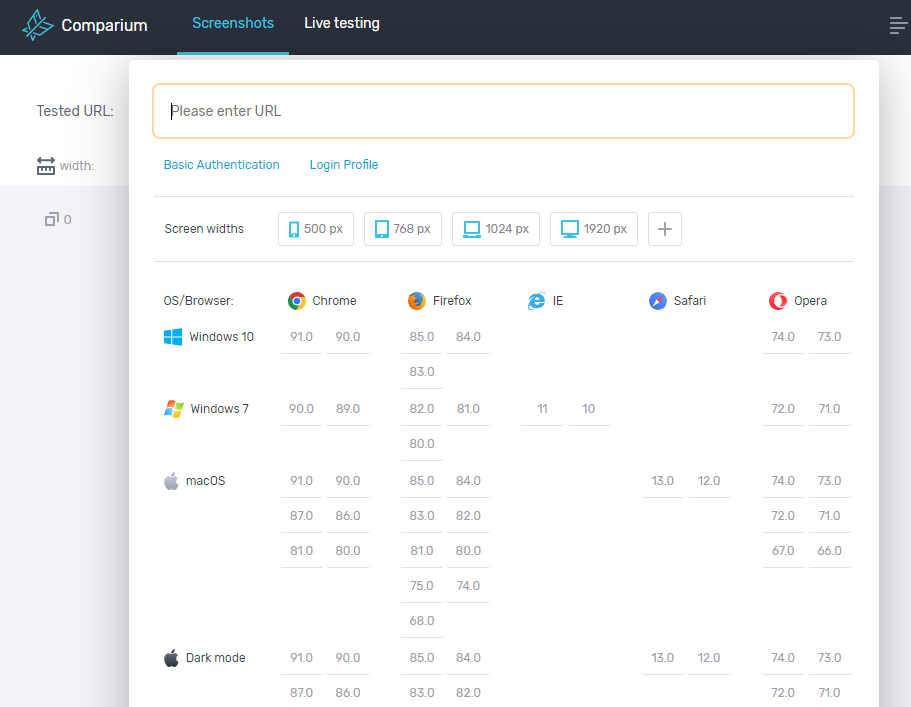
Task: Toggle Opera 72.0 on Windows 7
Action: coord(783,409)
